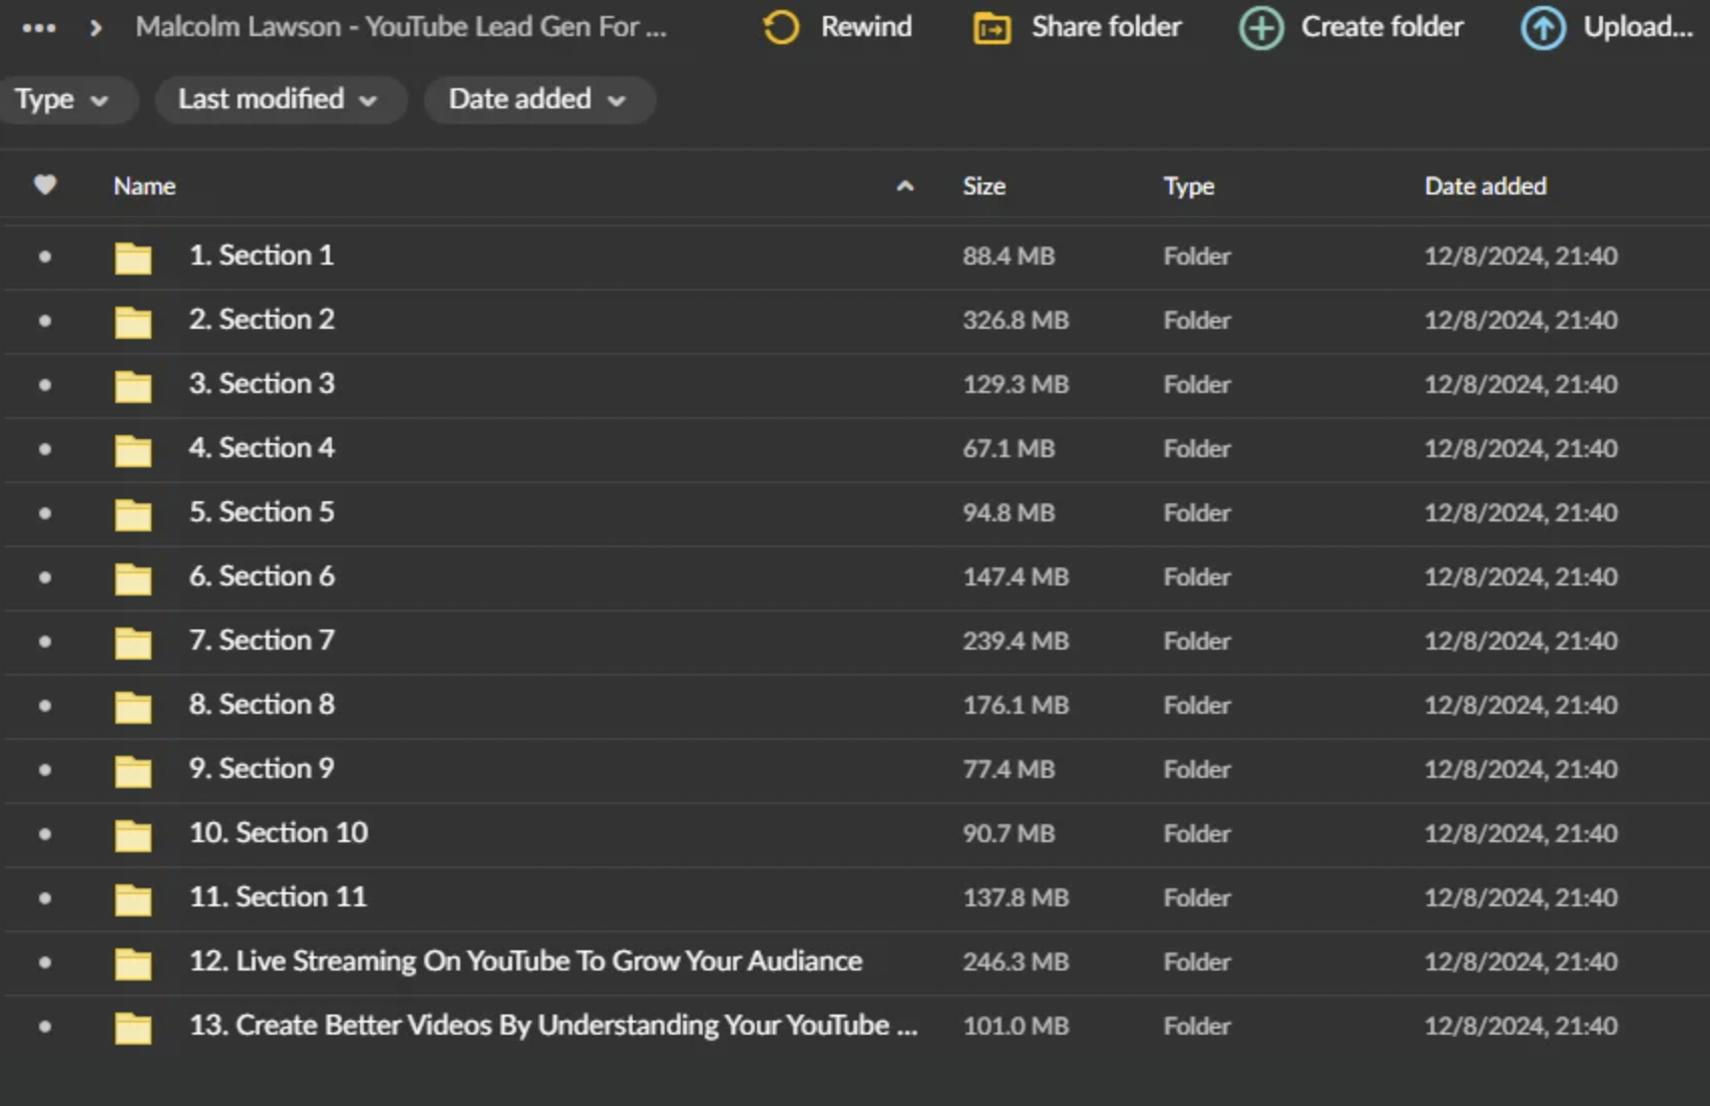Click the Type column header
Screen dimensions: 1710x1106
1189,185
